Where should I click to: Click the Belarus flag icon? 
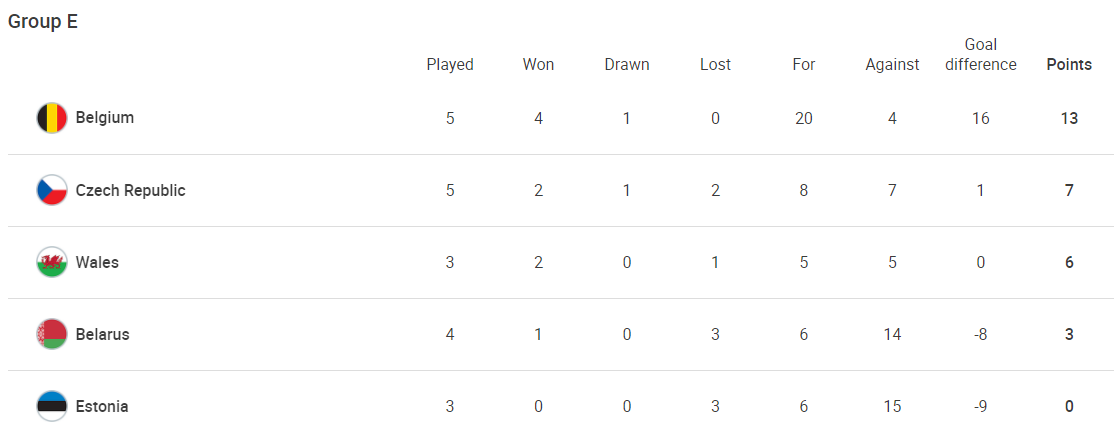[x=52, y=334]
